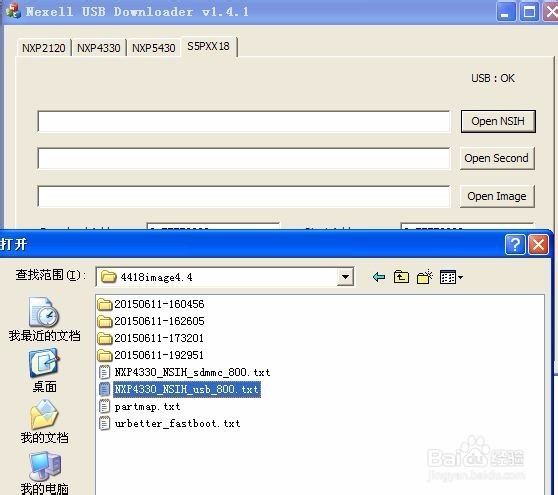Go back using the green arrow icon
Image resolution: width=558 pixels, height=495 pixels.
[379, 277]
